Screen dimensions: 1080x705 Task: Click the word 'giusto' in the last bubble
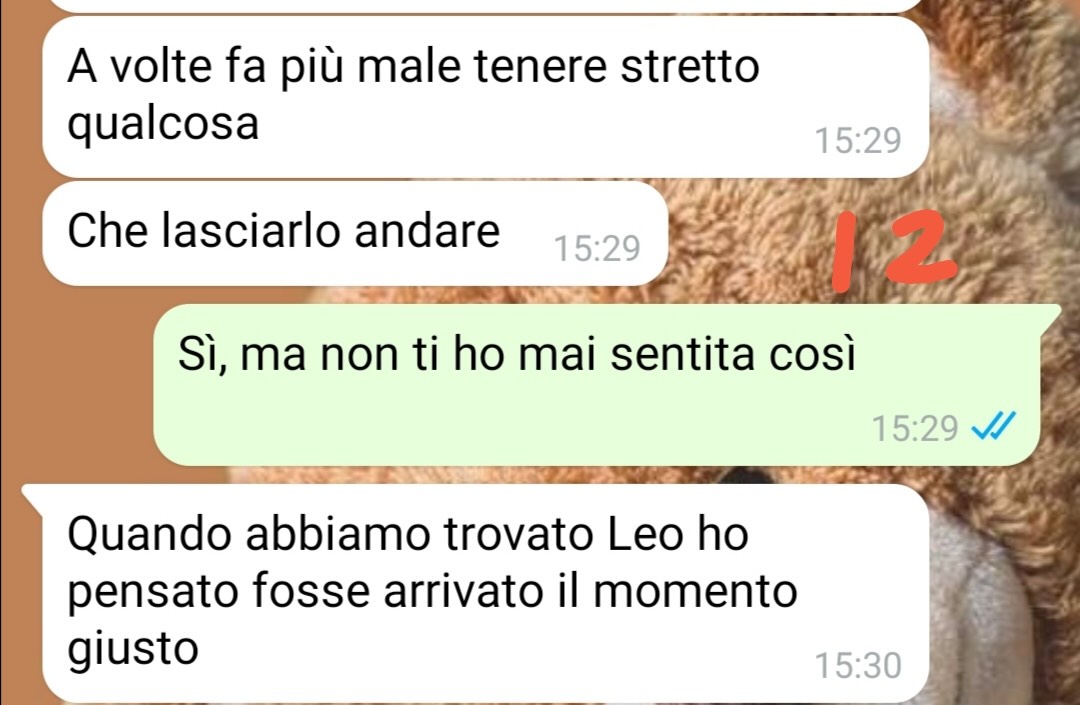click(x=133, y=650)
